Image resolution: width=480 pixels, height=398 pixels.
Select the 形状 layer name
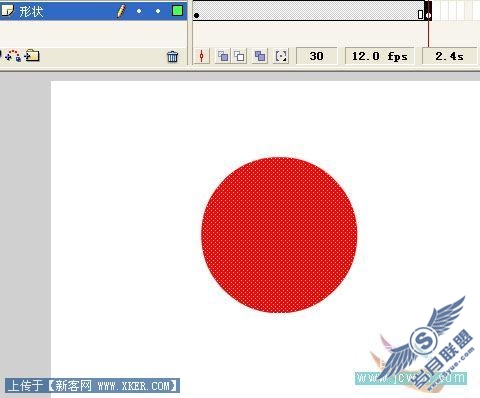tap(31, 11)
